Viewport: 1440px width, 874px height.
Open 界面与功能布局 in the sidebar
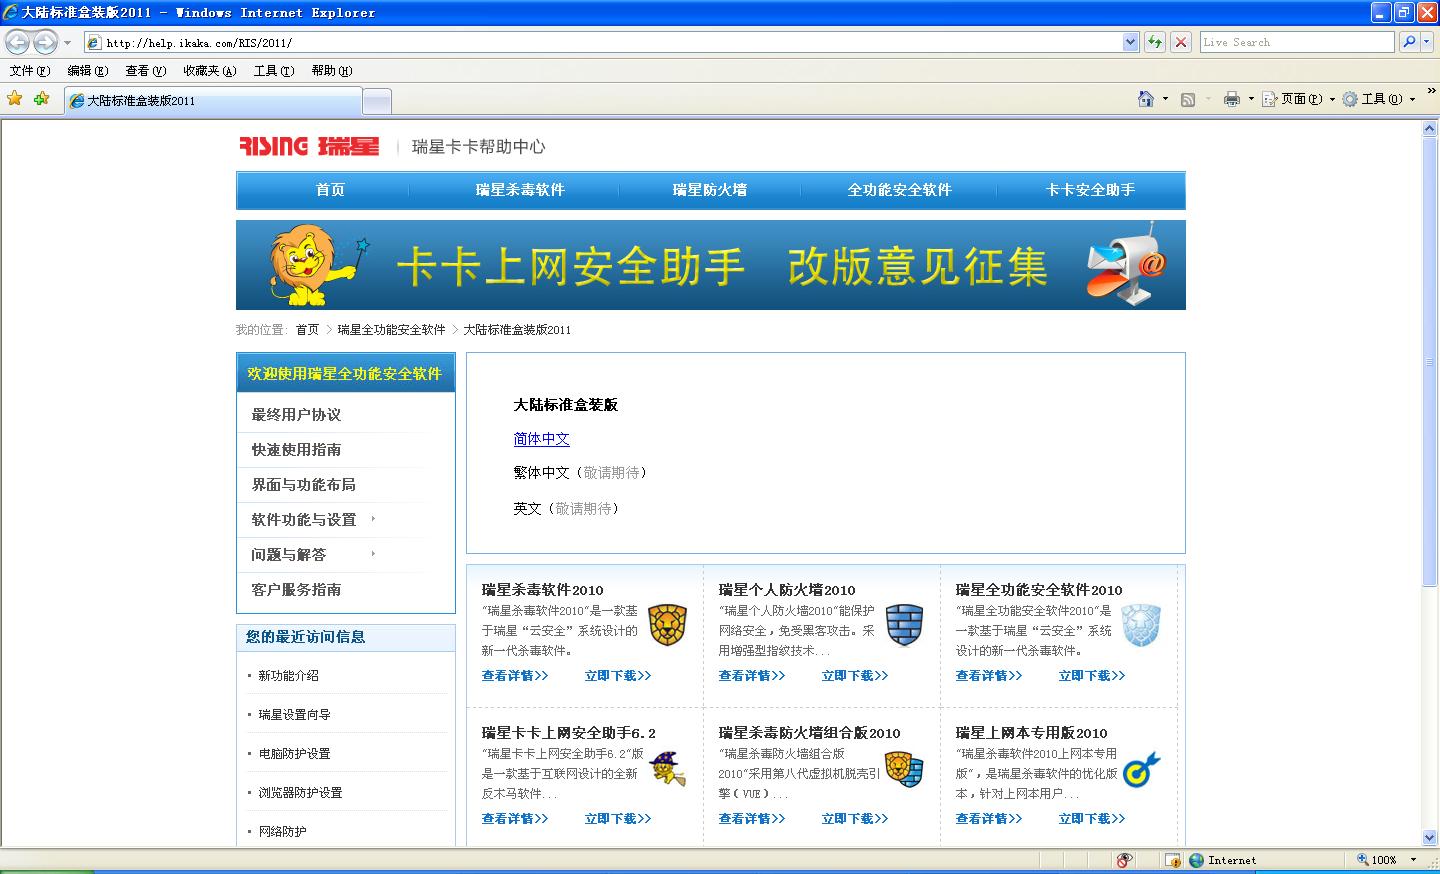click(x=303, y=484)
